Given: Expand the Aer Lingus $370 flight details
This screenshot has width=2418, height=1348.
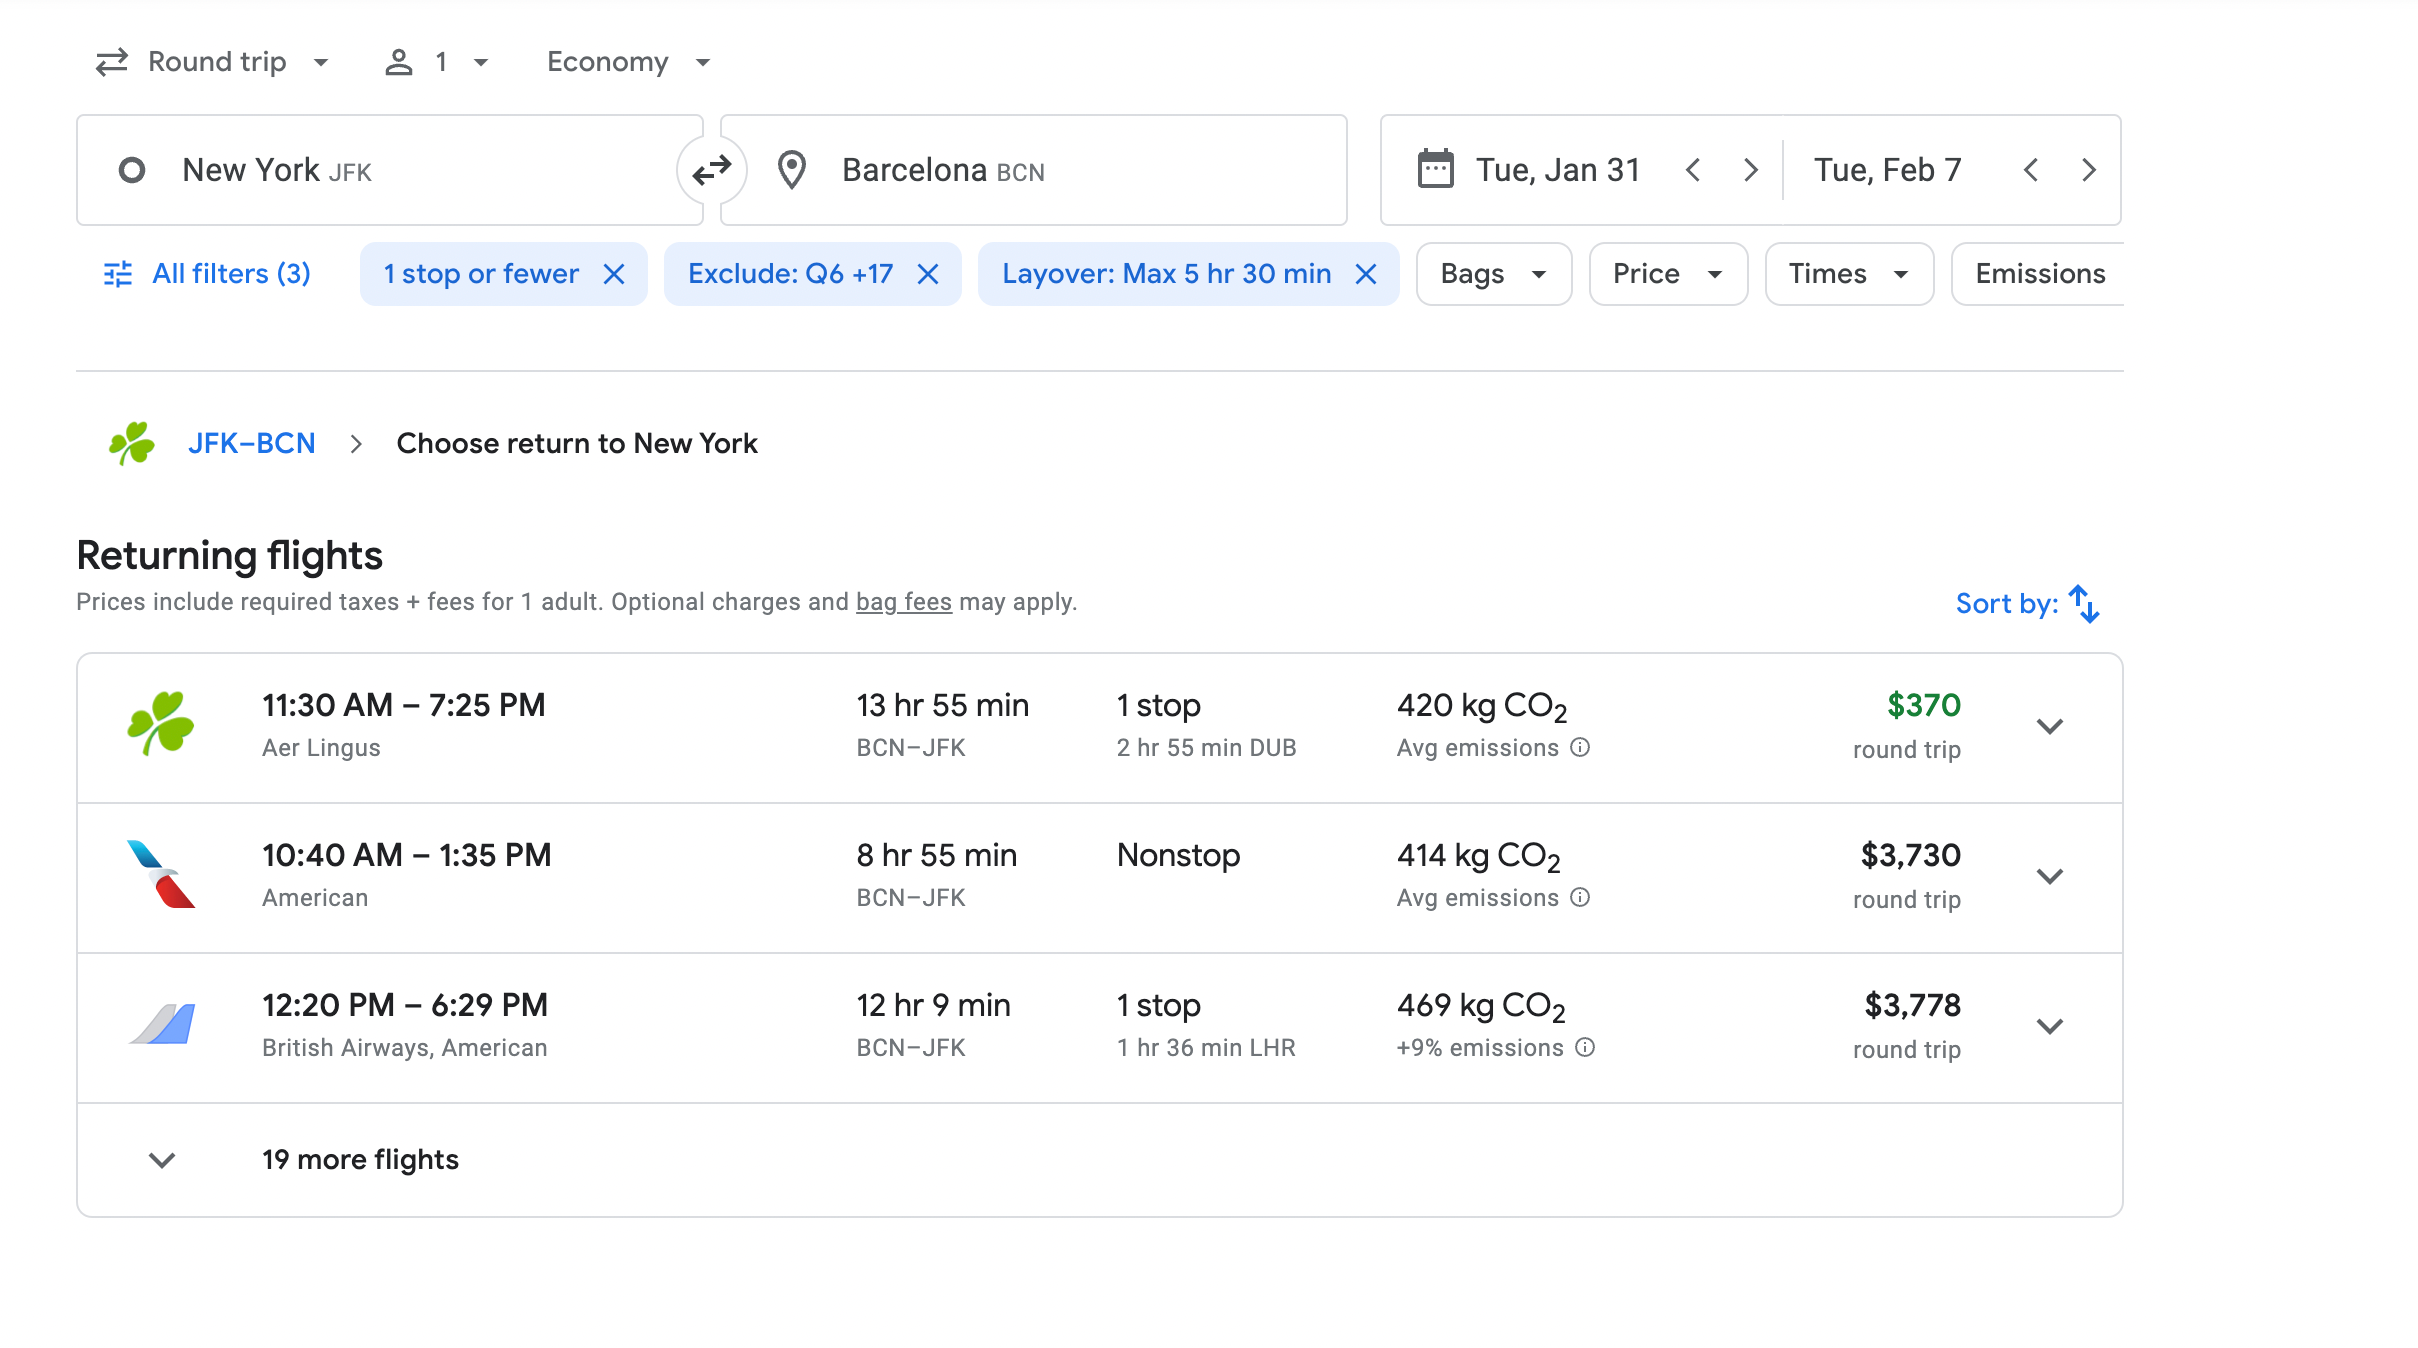Looking at the screenshot, I should [2050, 727].
